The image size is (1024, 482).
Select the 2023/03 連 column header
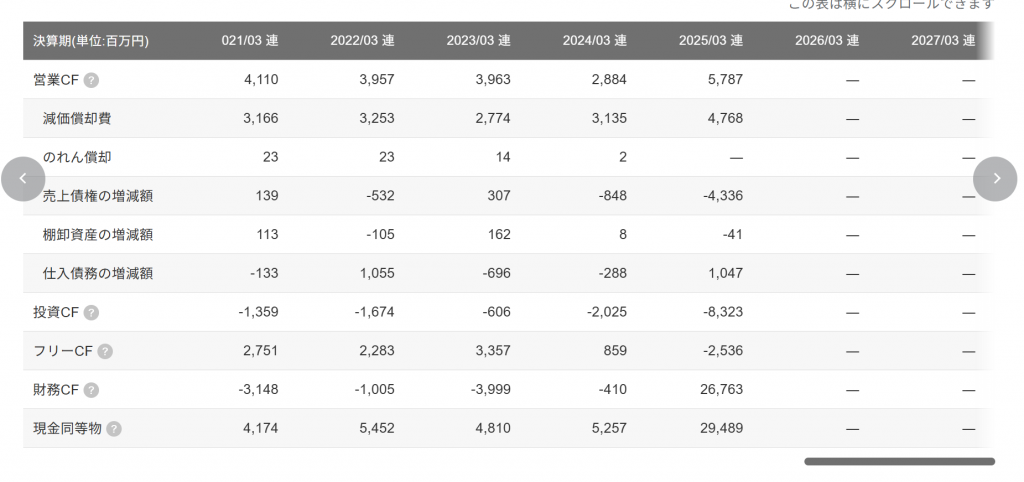478,41
